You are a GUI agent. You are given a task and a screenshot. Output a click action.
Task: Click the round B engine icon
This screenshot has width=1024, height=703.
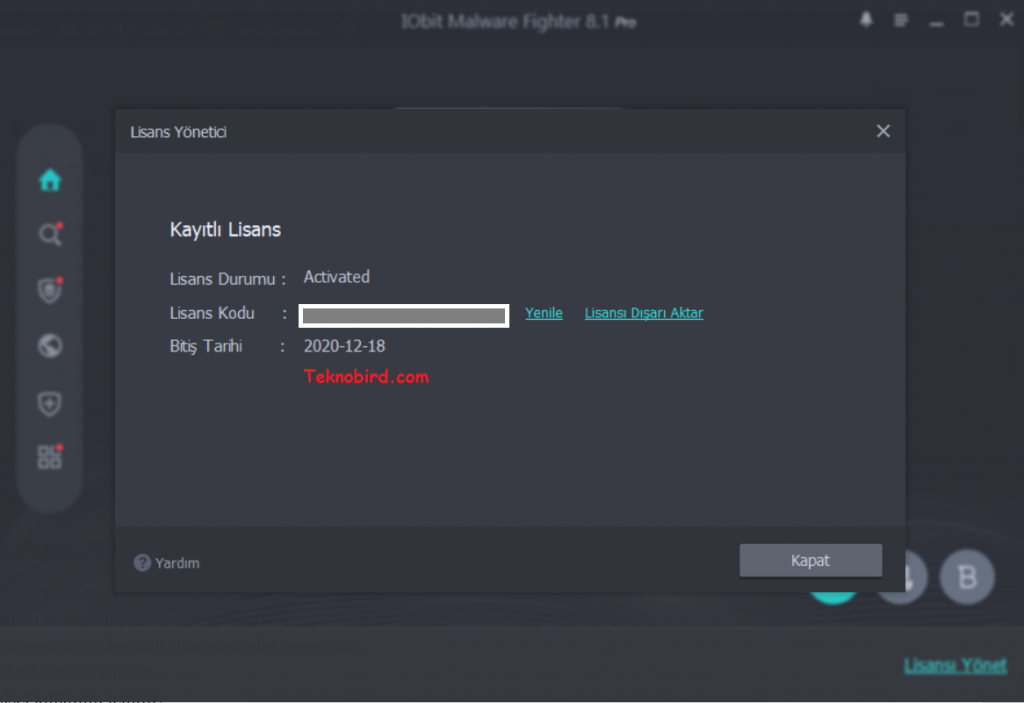967,576
